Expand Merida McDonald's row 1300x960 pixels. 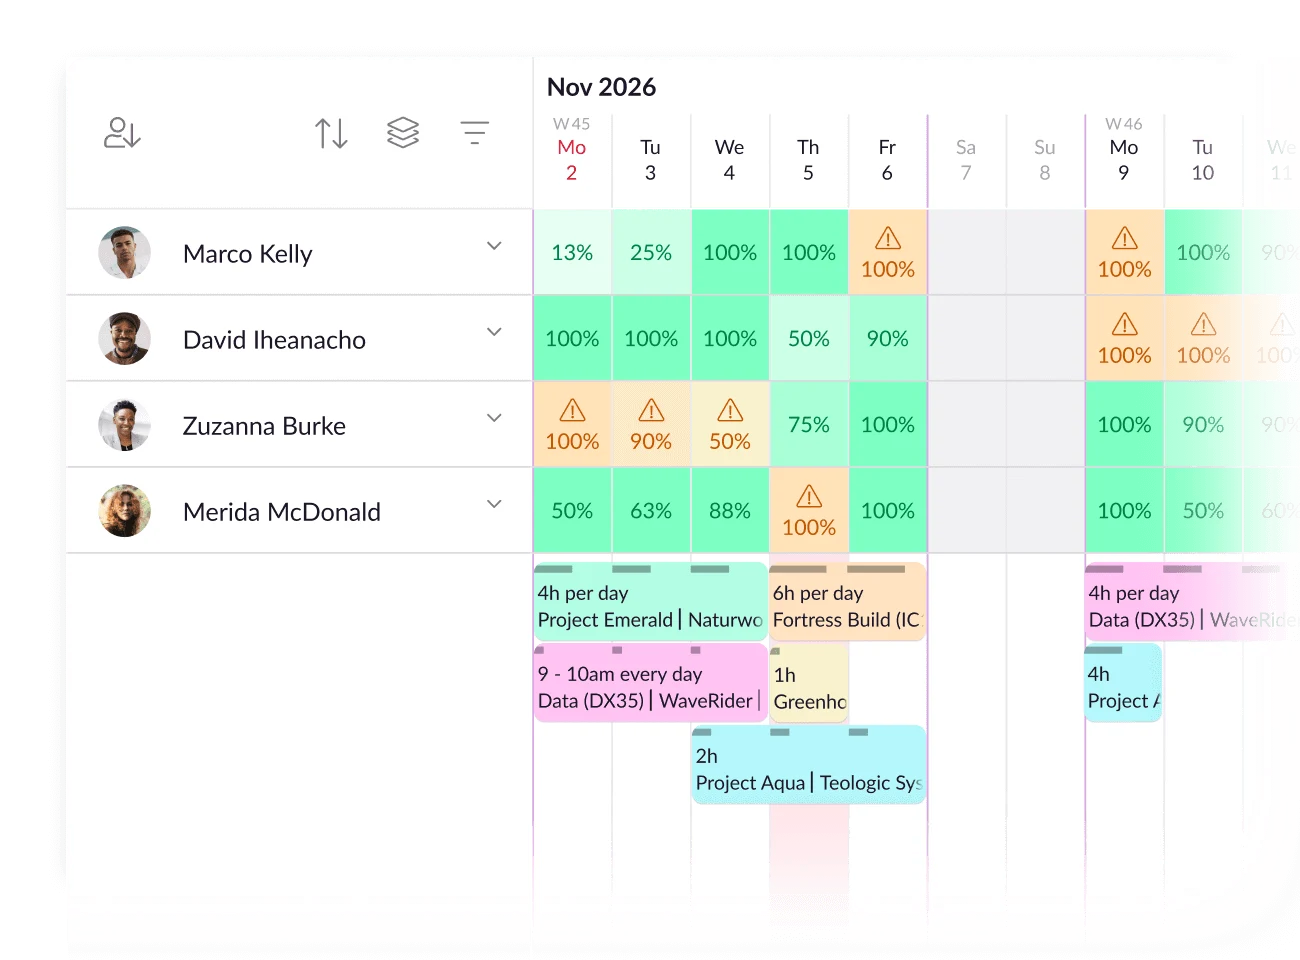point(494,504)
